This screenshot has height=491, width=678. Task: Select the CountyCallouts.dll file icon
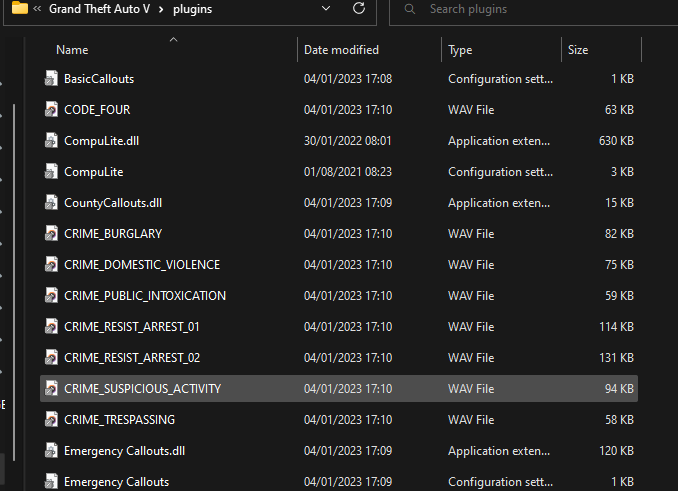[x=52, y=203]
